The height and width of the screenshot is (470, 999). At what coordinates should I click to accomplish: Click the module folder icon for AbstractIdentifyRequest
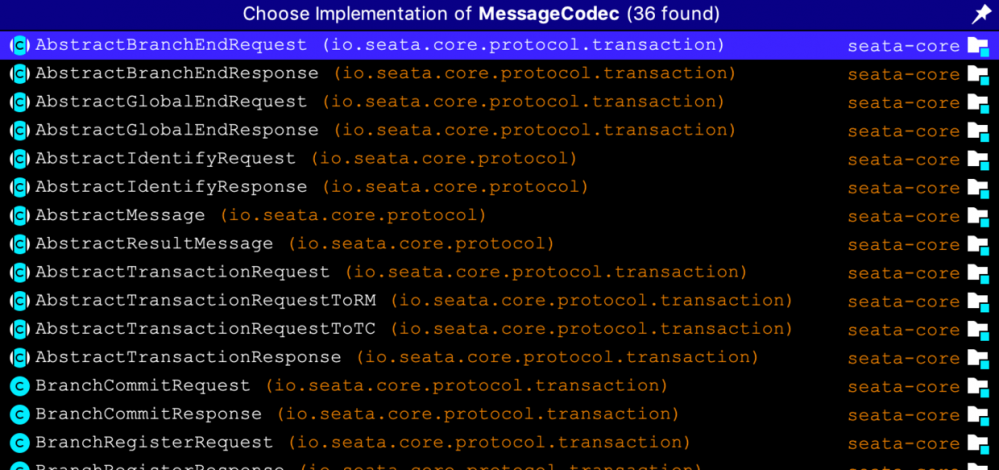pyautogui.click(x=977, y=159)
